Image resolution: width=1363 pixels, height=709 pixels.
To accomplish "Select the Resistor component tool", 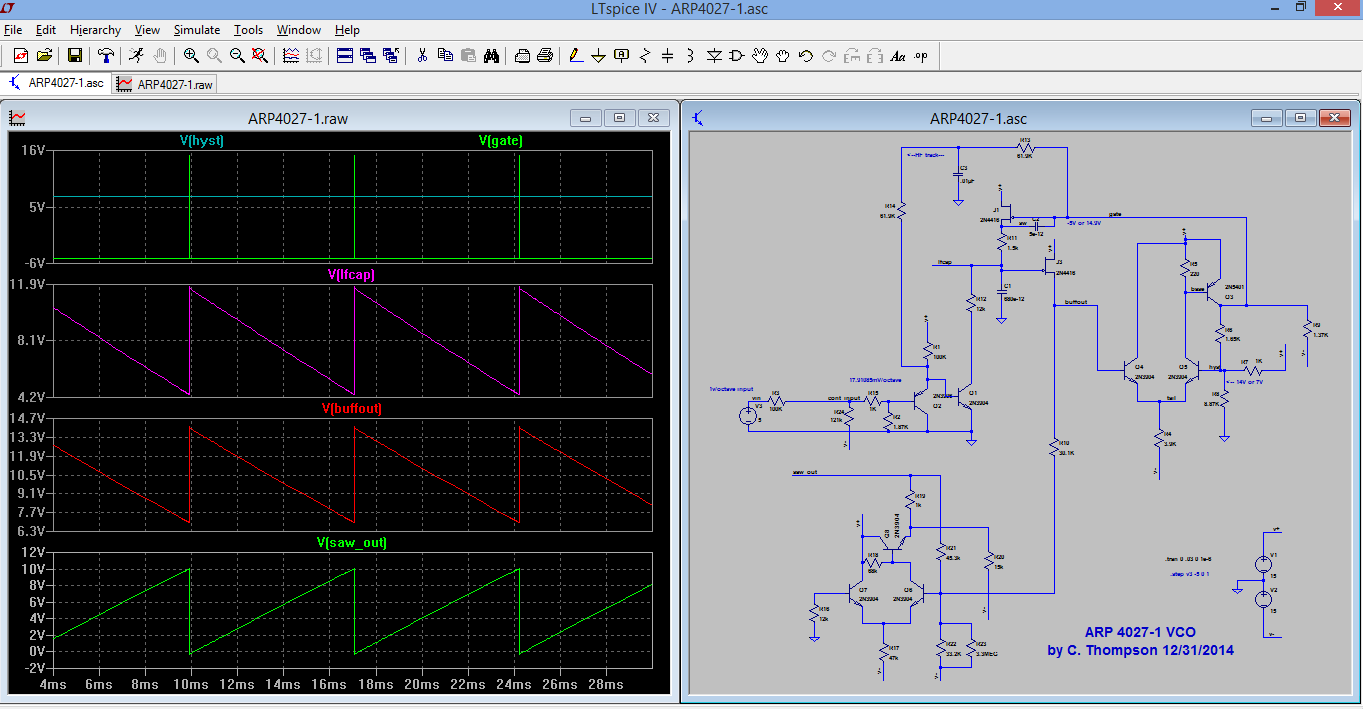I will click(645, 56).
